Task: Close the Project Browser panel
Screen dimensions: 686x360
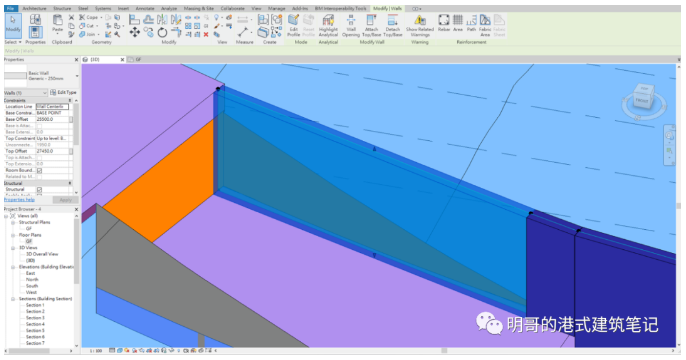Action: pyautogui.click(x=77, y=209)
